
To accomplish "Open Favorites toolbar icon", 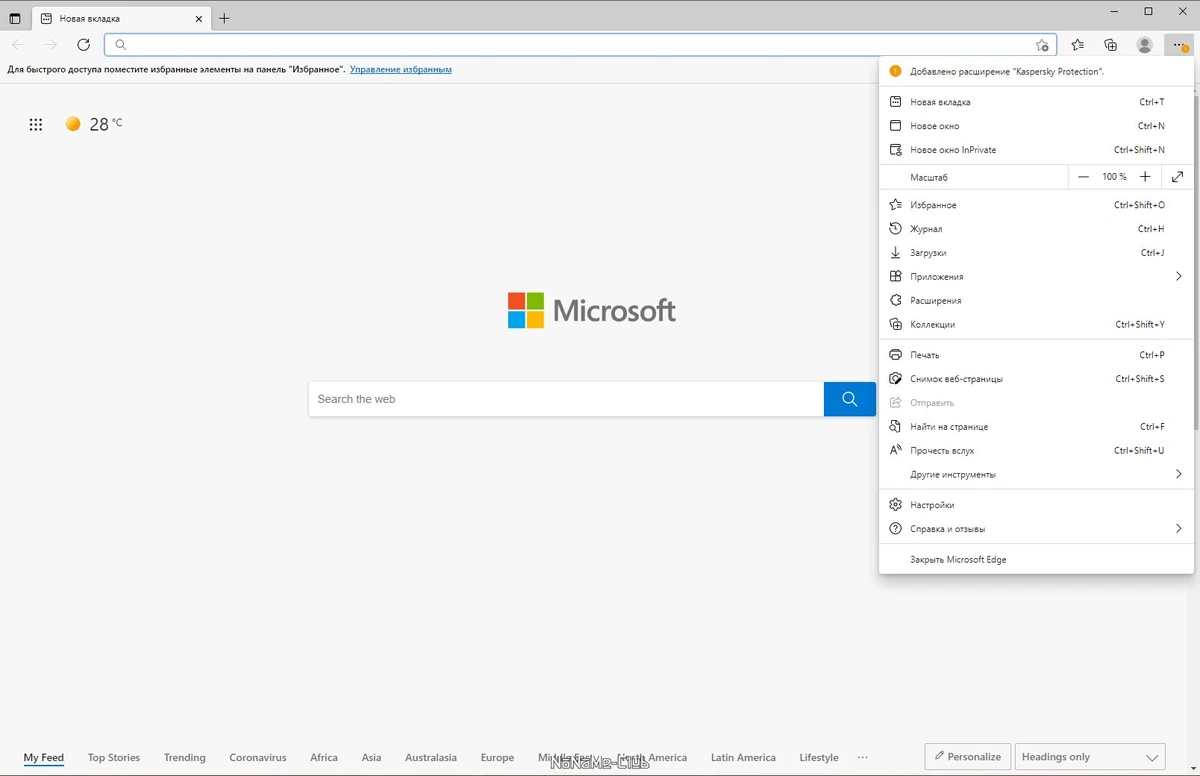I will 1077,44.
